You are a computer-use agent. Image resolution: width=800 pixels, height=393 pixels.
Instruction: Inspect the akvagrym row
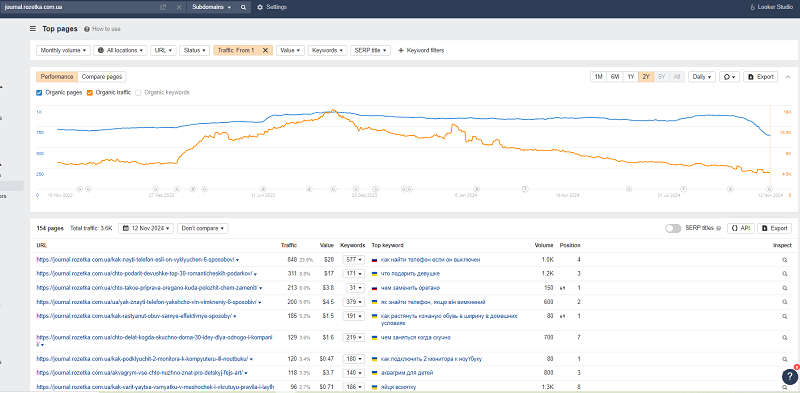[x=785, y=373]
